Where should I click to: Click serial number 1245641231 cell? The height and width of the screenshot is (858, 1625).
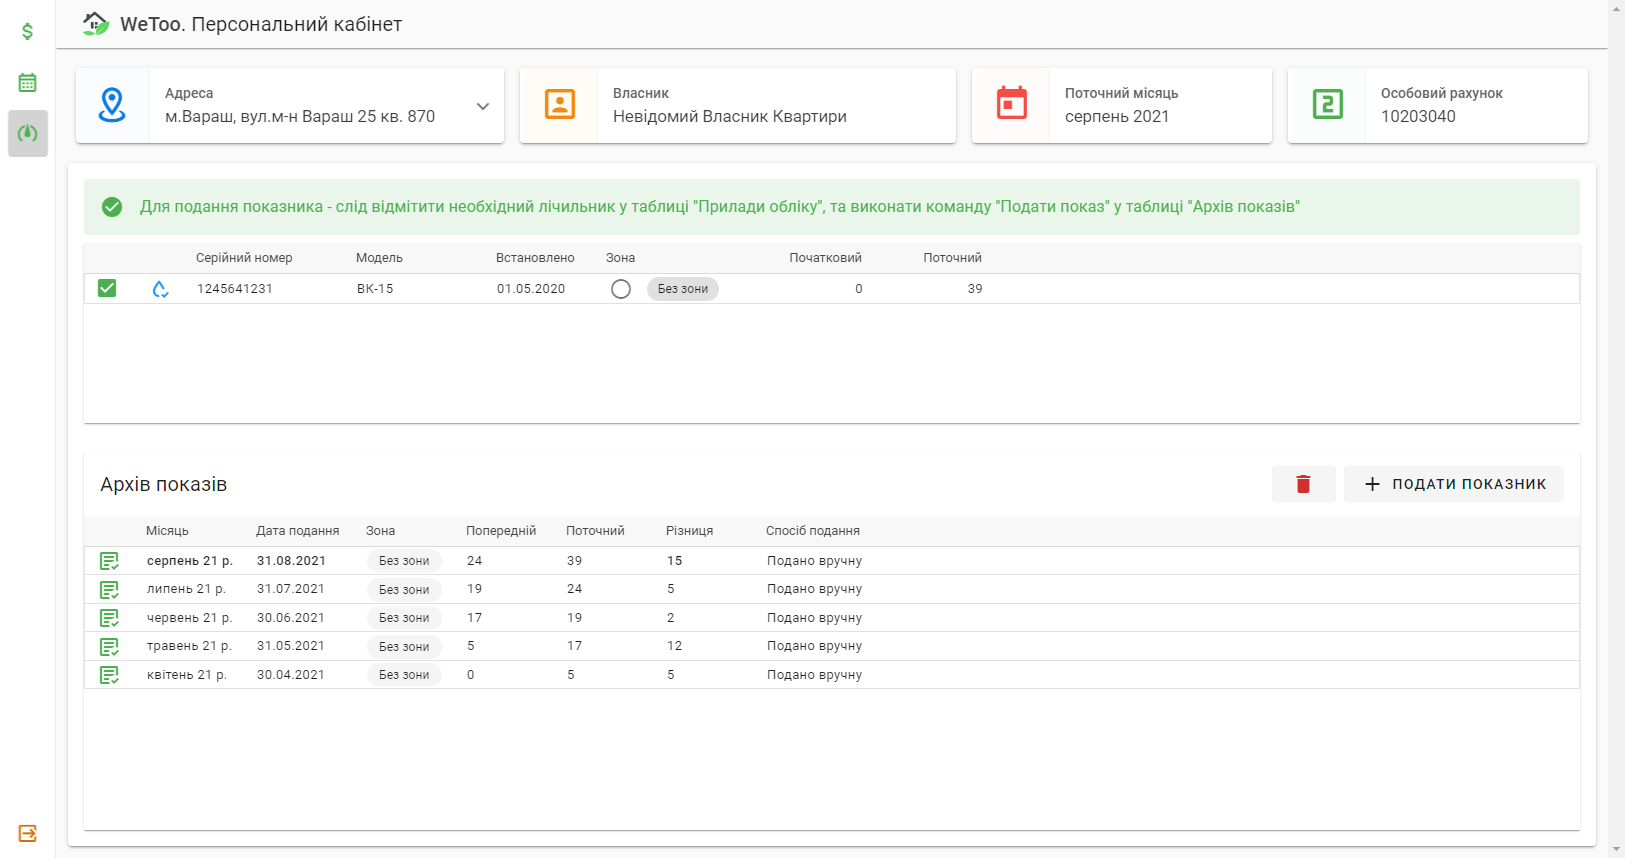pos(235,289)
